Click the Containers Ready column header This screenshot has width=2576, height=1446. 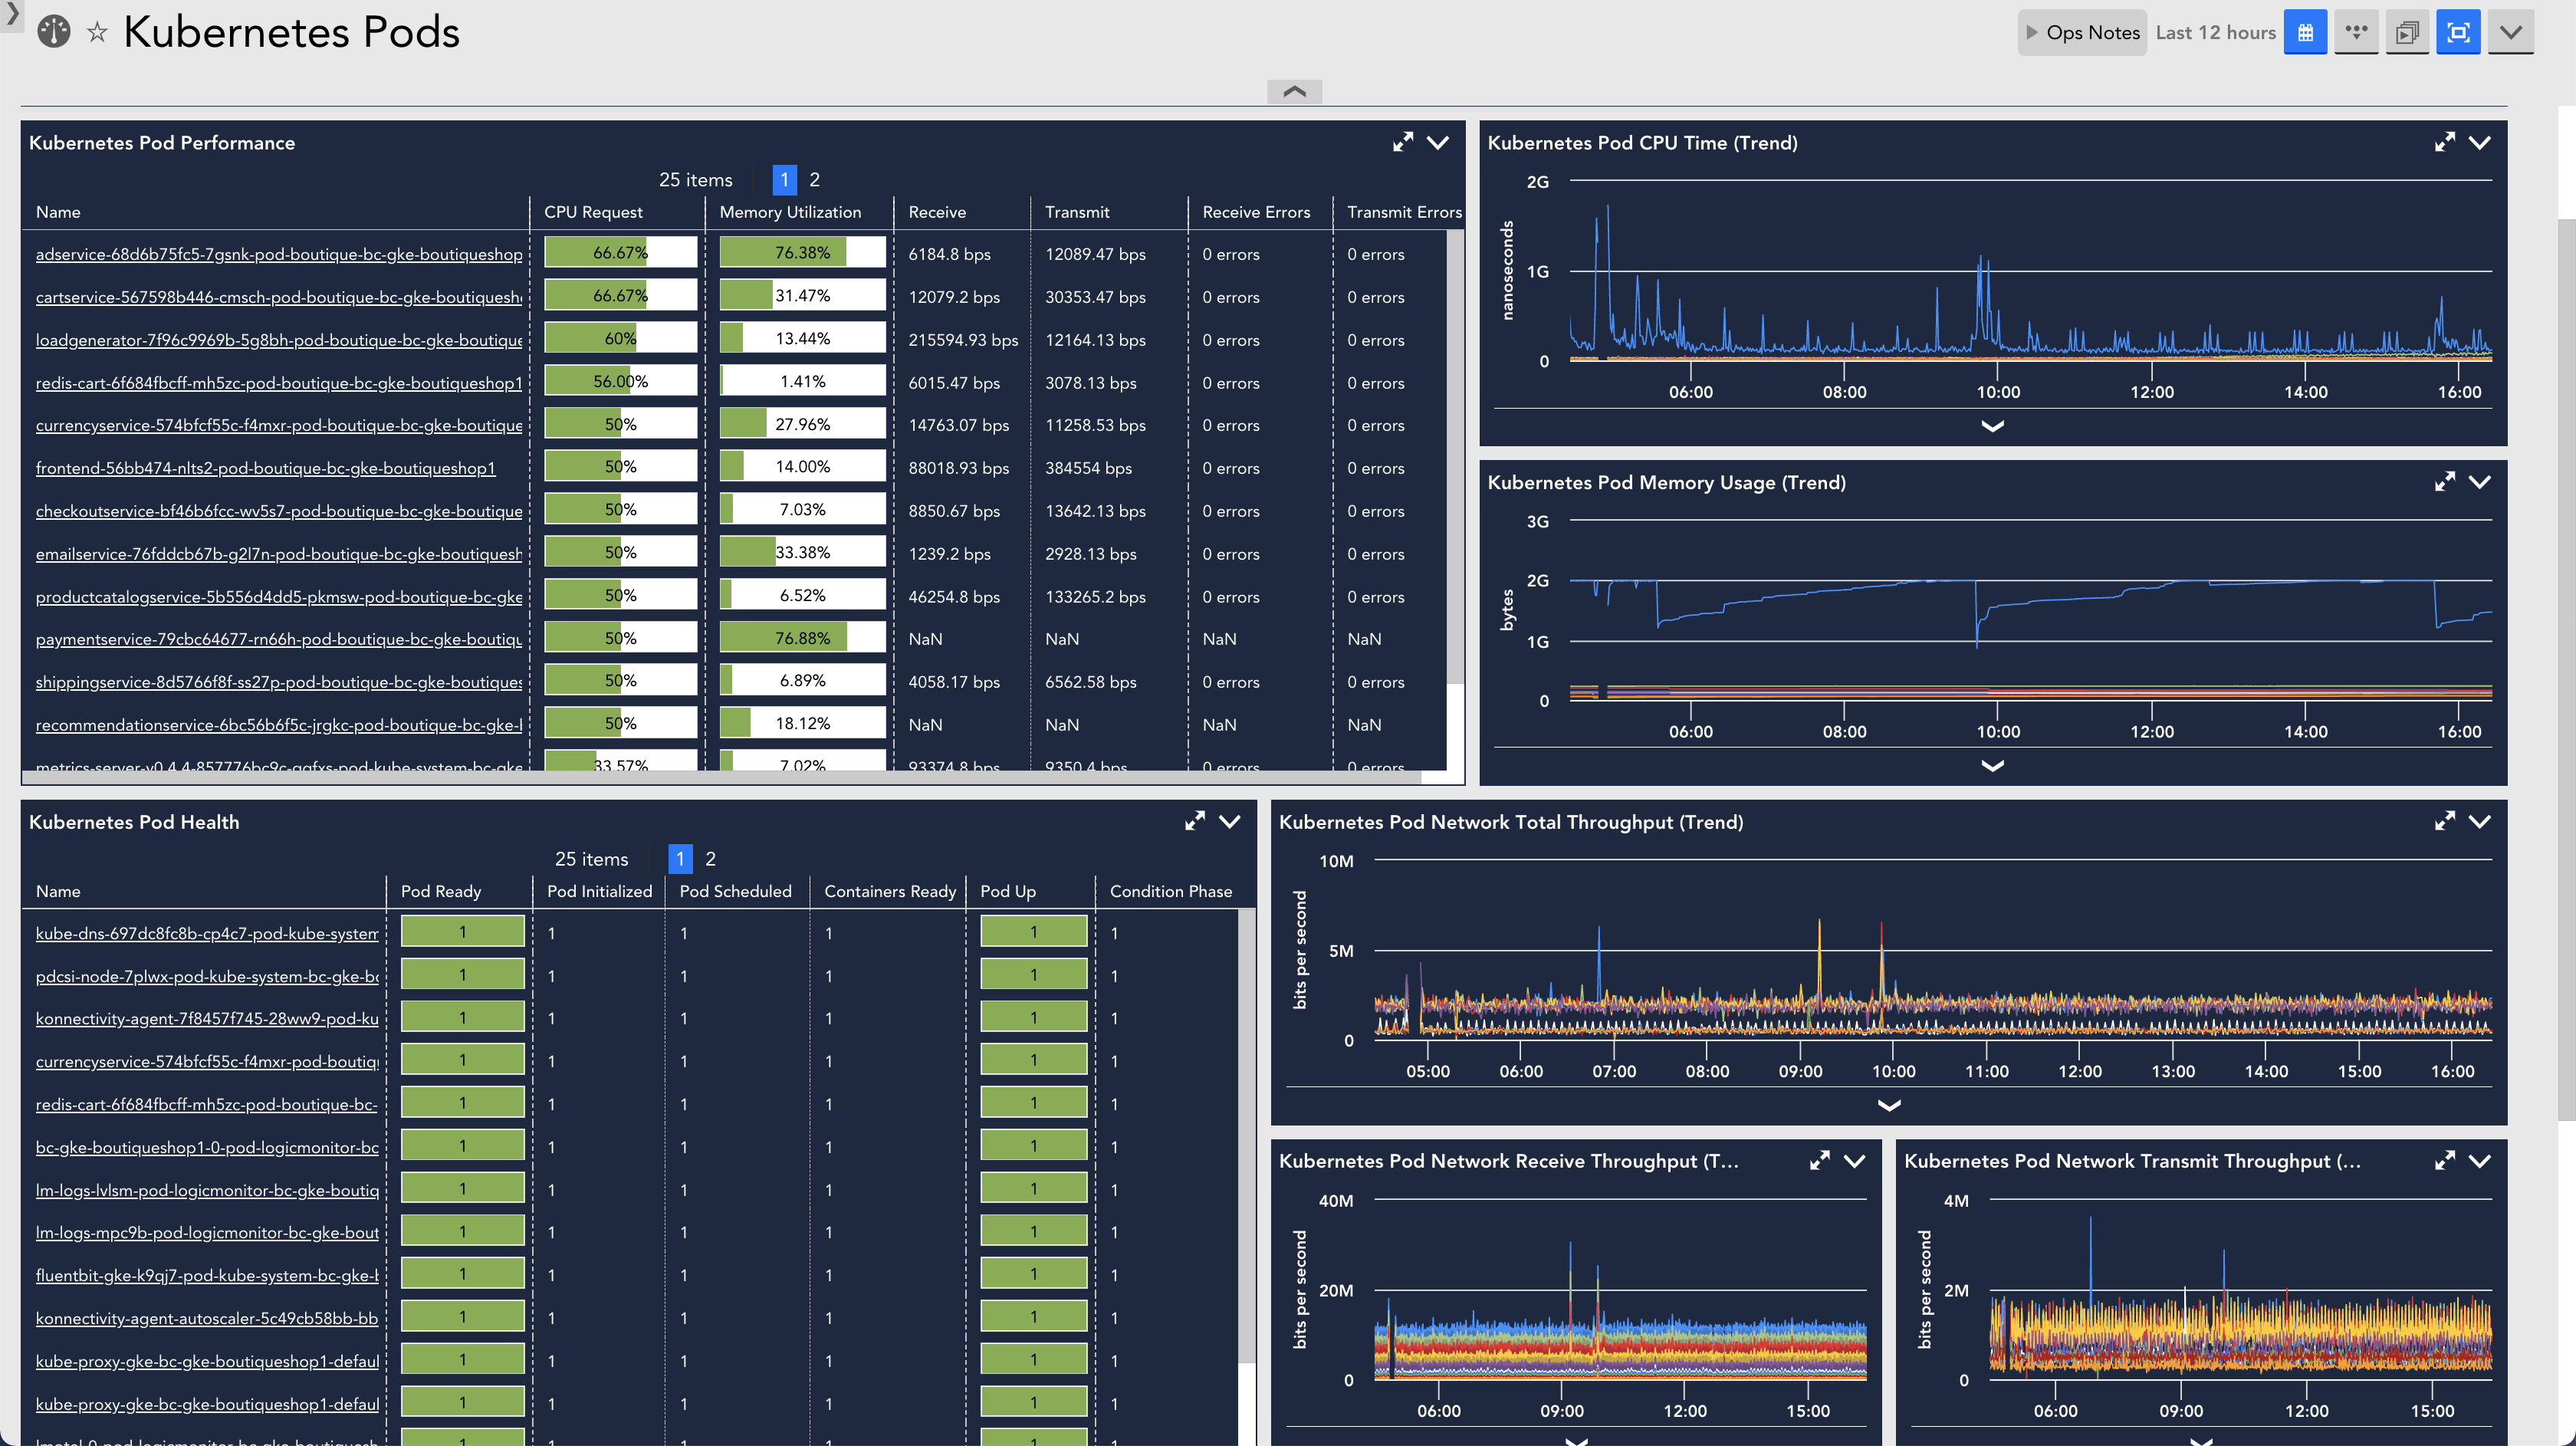890,891
